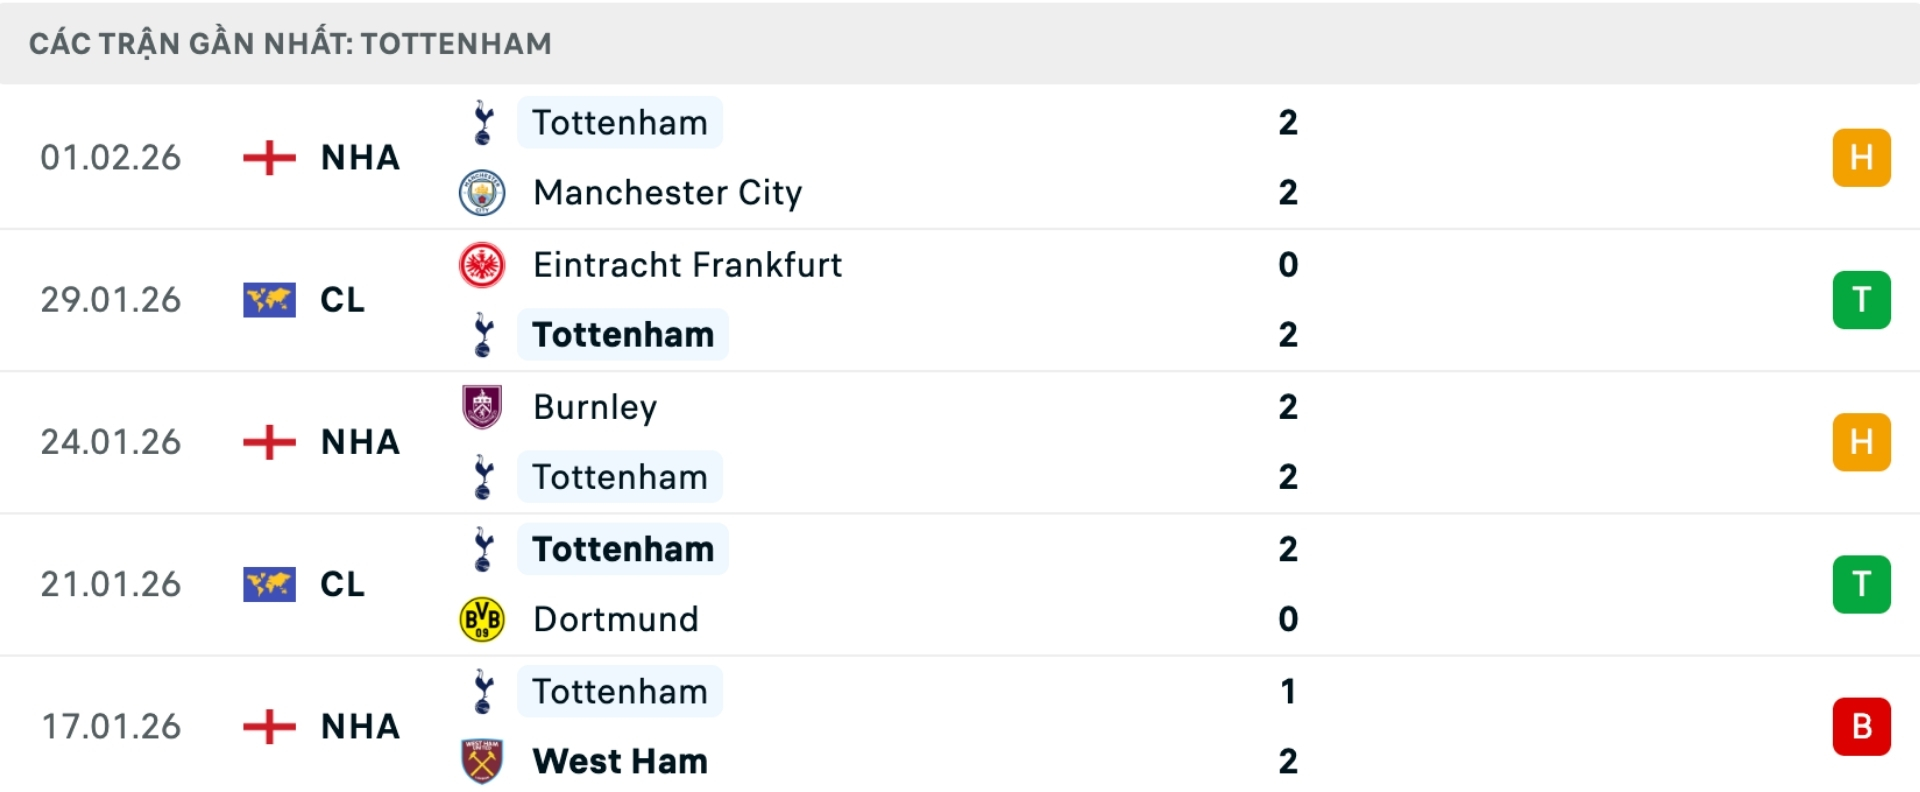Click the 17.01.26 match date
The width and height of the screenshot is (1920, 792).
coord(111,726)
